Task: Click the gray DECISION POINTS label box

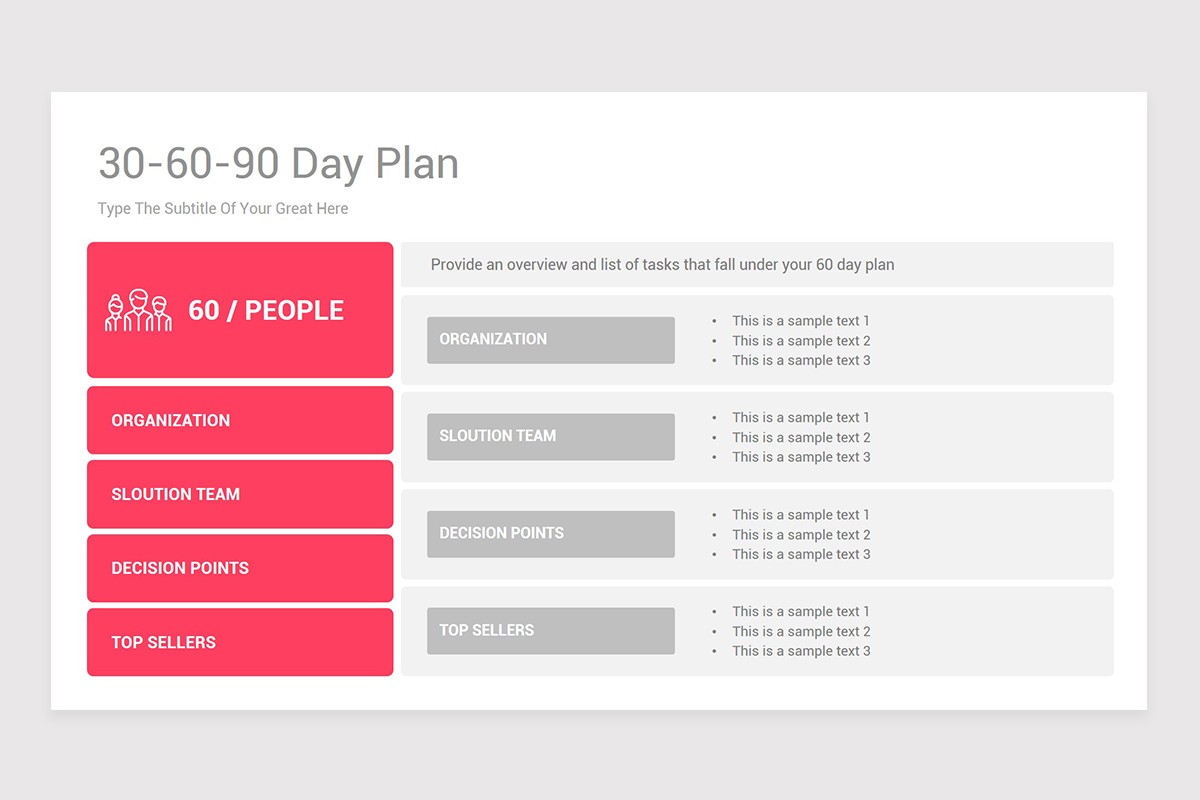Action: point(551,534)
